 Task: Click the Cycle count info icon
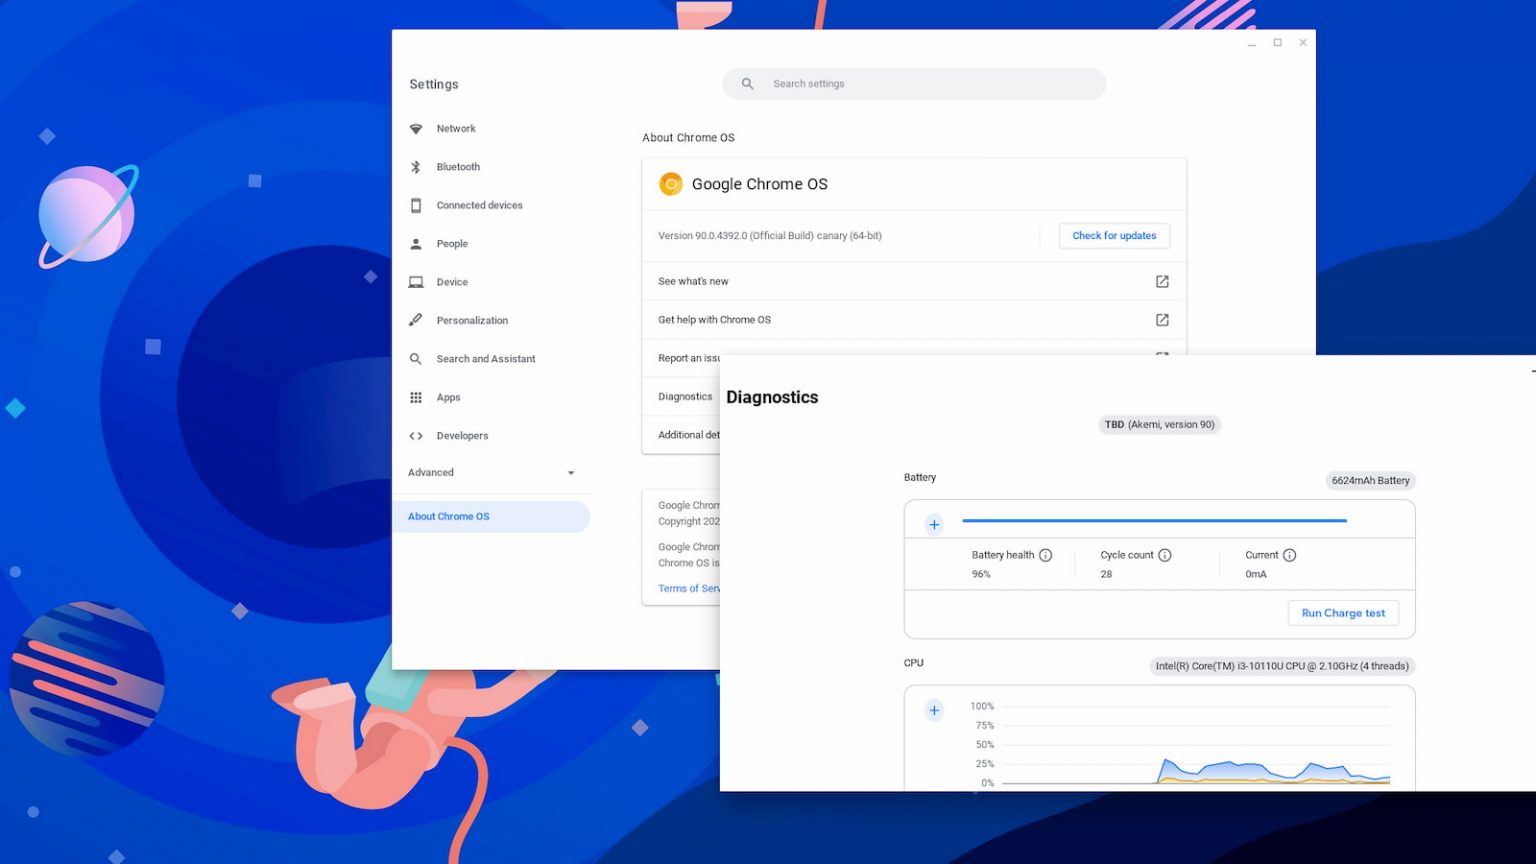pyautogui.click(x=1165, y=555)
